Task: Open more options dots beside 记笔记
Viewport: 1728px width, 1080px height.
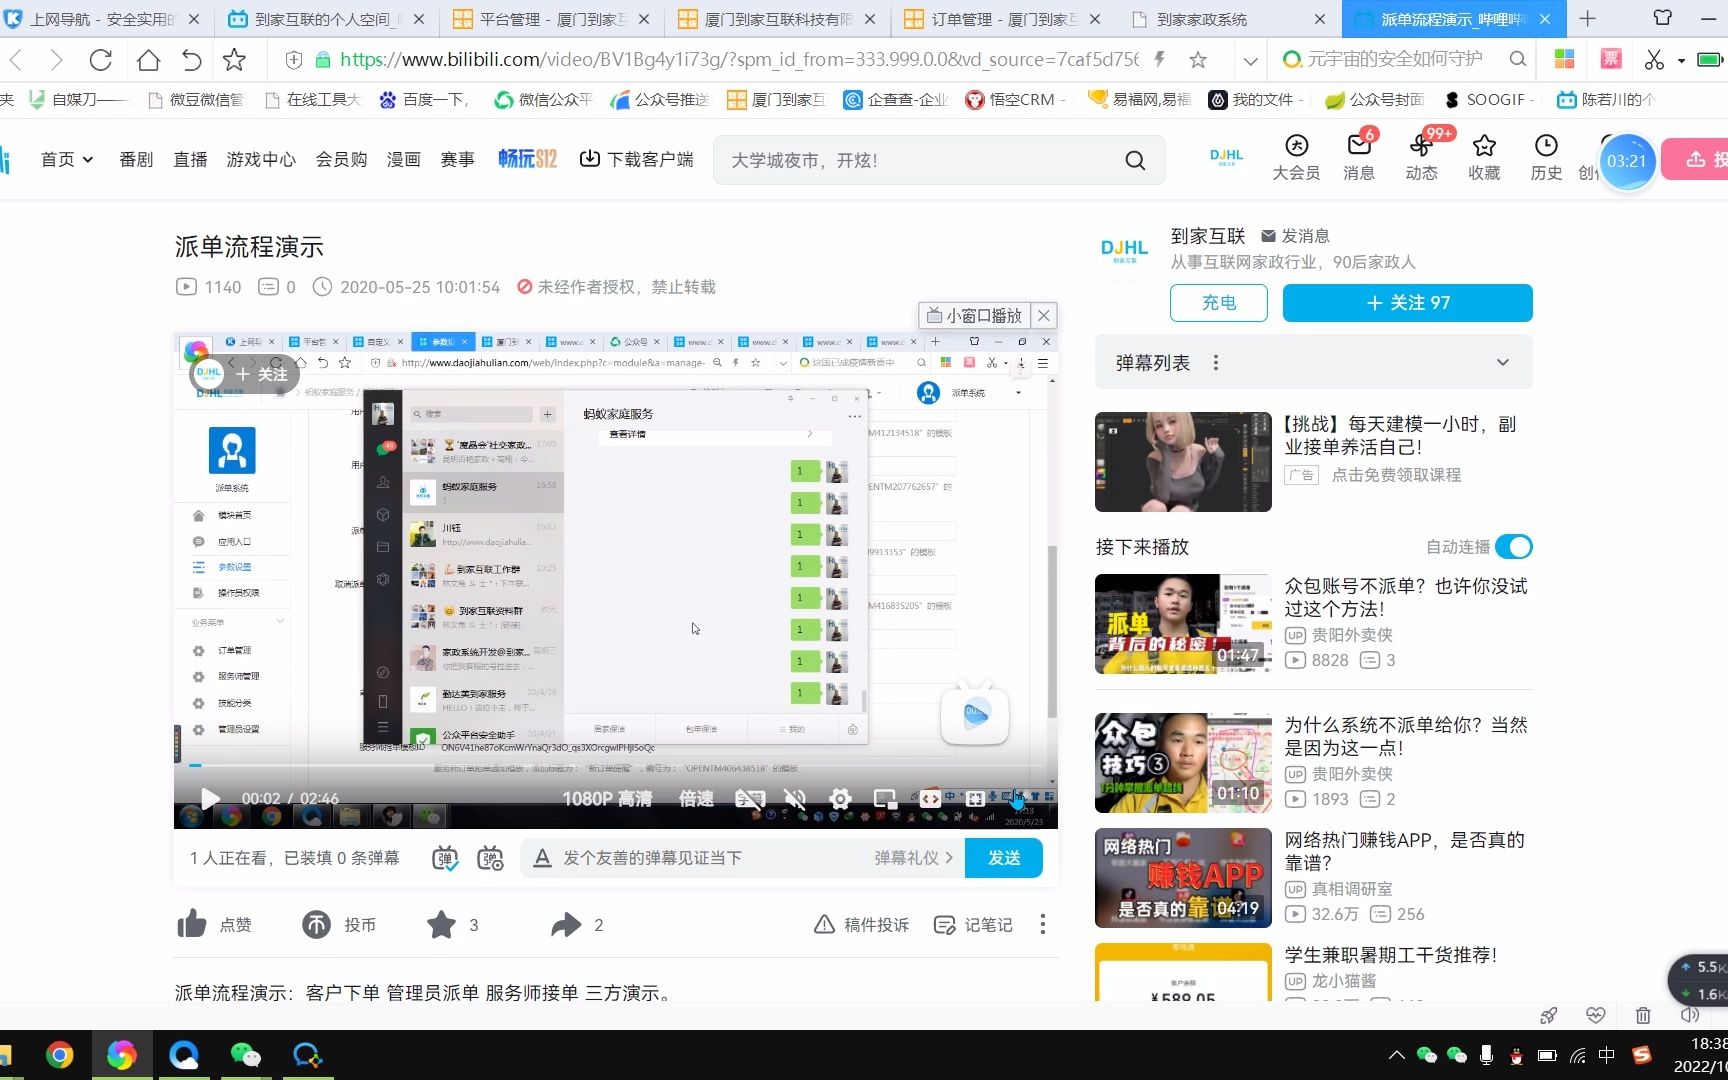Action: (x=1043, y=924)
